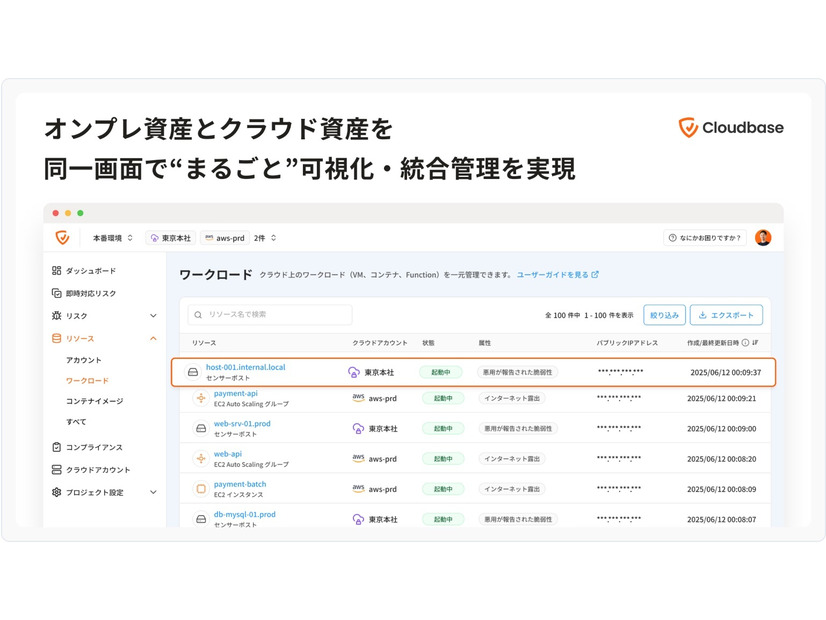
Task: Click the コンプライアンス clipboard icon
Action: (x=57, y=447)
